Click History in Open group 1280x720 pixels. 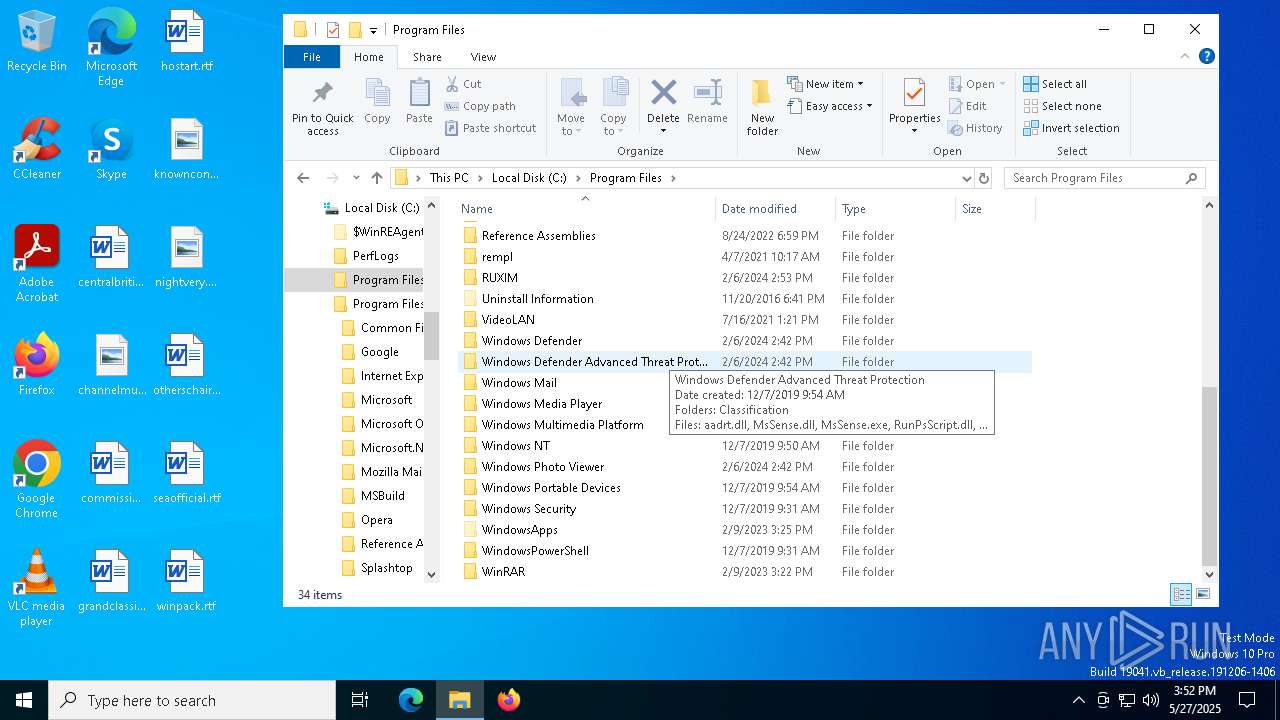974,128
